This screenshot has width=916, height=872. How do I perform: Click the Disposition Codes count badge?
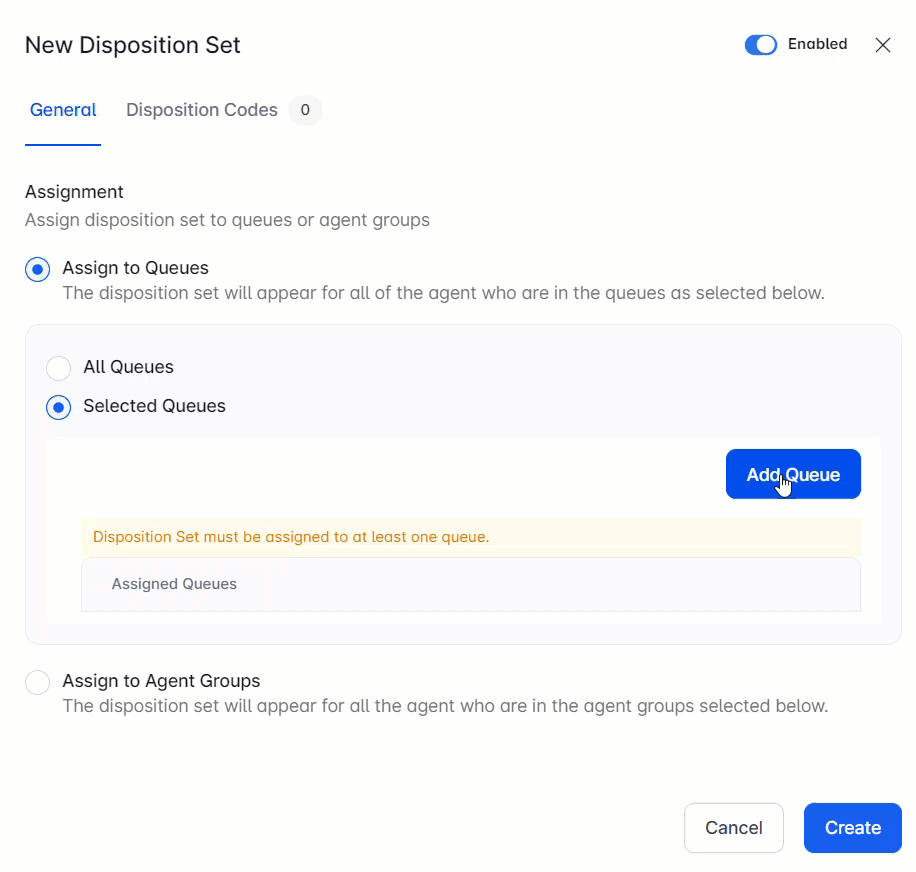[305, 110]
